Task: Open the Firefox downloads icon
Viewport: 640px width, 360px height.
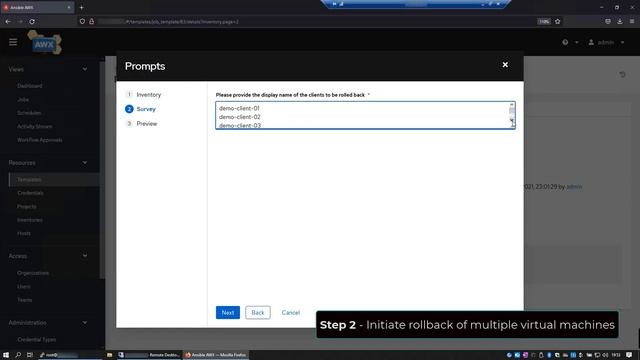Action: [620, 22]
